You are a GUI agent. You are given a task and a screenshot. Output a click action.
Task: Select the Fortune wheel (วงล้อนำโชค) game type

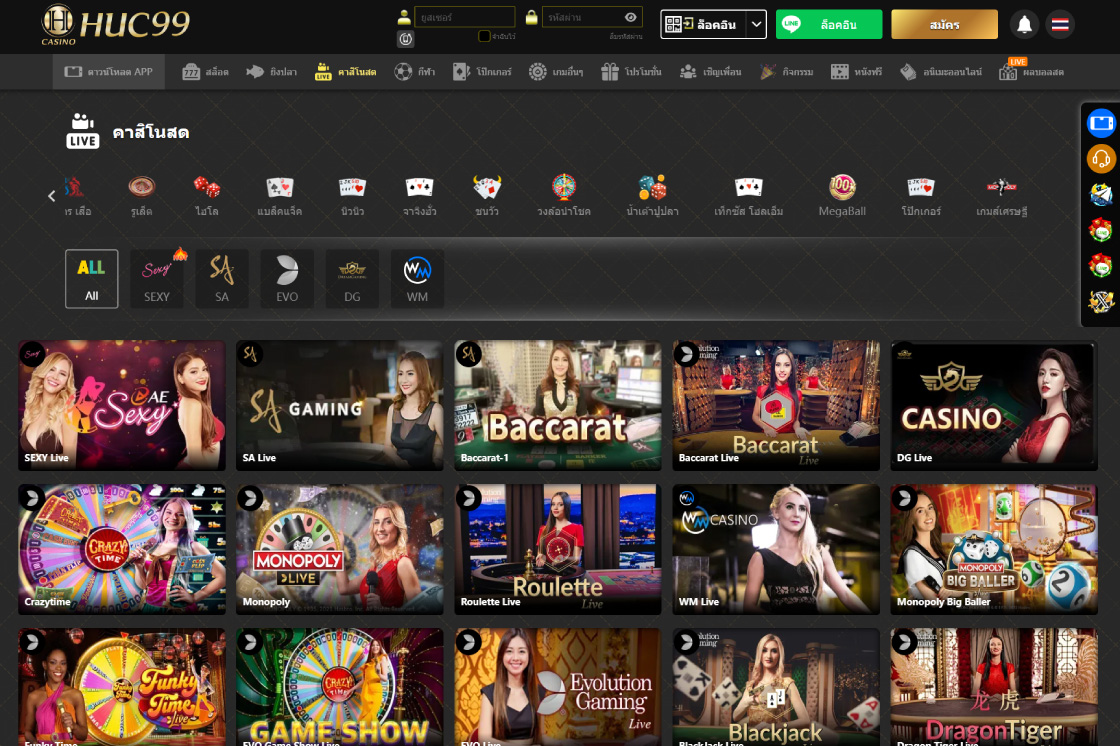click(x=564, y=196)
